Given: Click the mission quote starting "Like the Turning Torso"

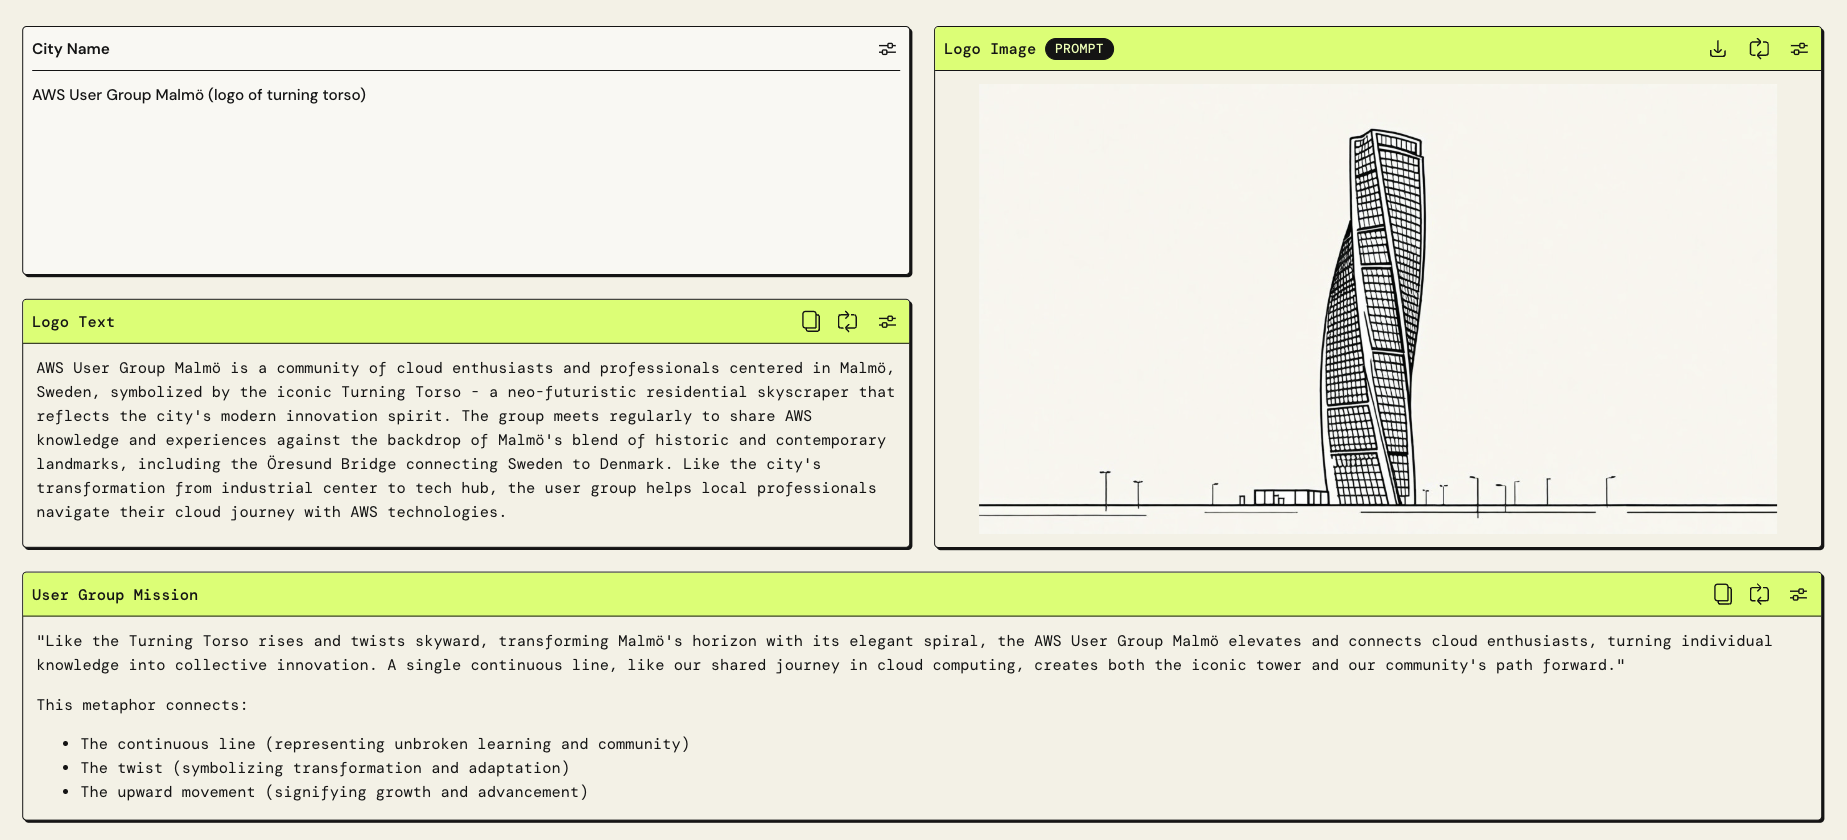Looking at the screenshot, I should [x=904, y=653].
